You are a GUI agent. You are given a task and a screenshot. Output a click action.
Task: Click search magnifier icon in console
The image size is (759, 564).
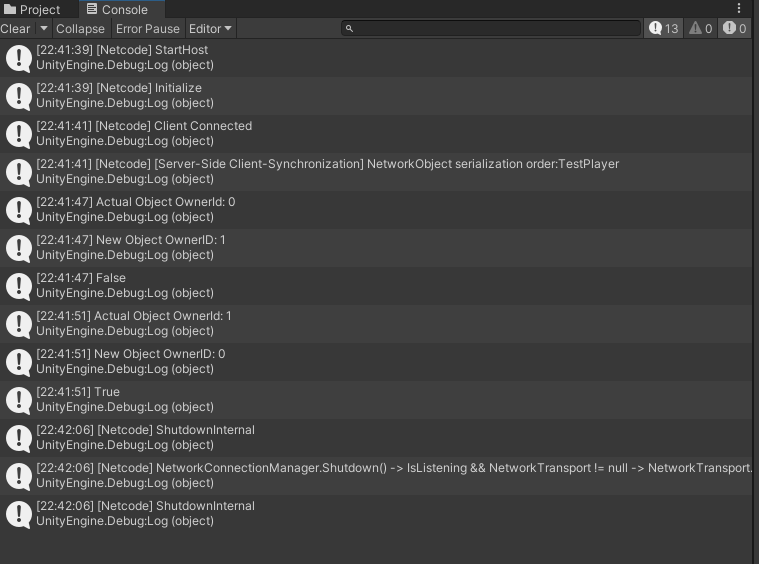tap(349, 29)
